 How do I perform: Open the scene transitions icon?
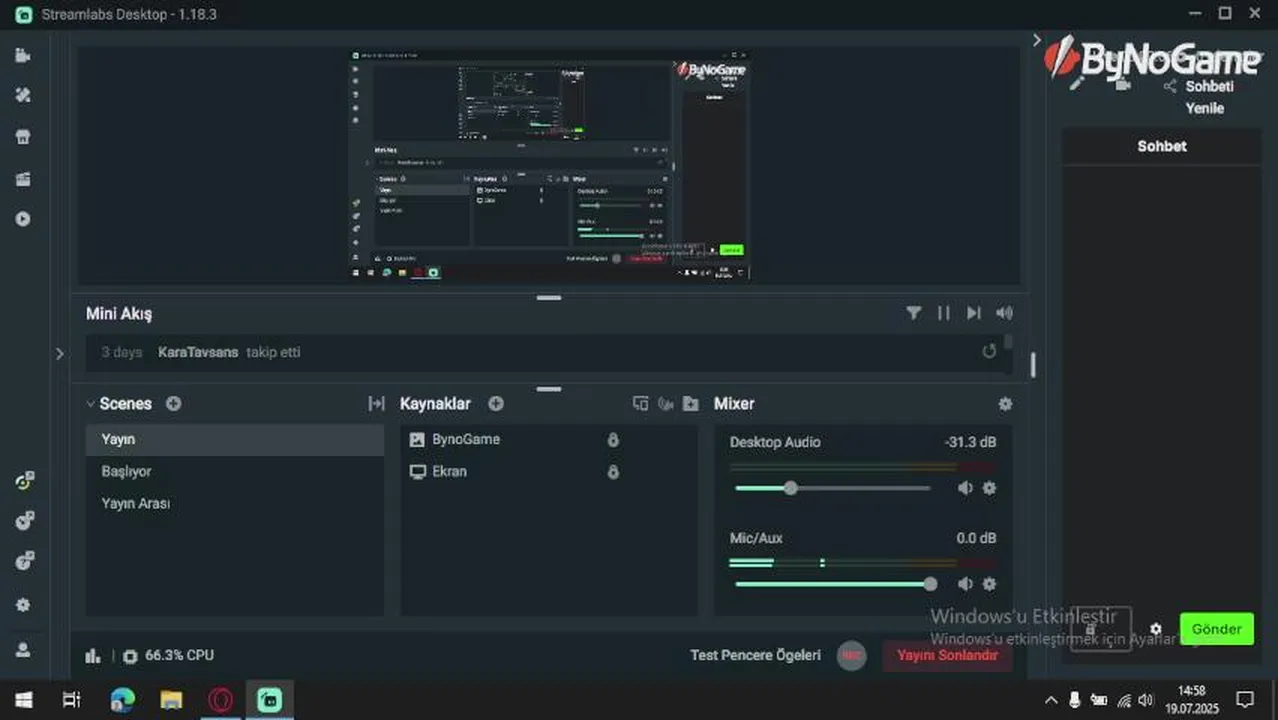376,403
